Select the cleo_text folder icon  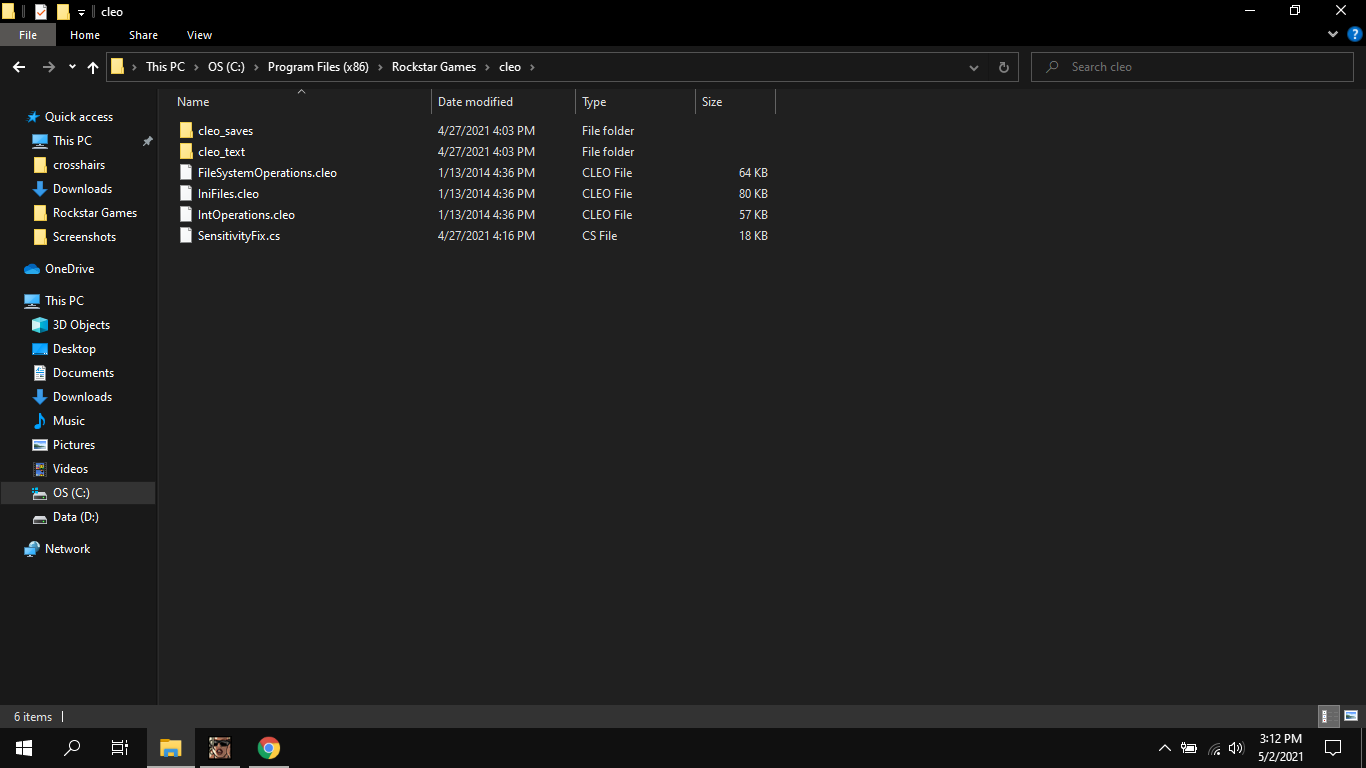(x=186, y=152)
